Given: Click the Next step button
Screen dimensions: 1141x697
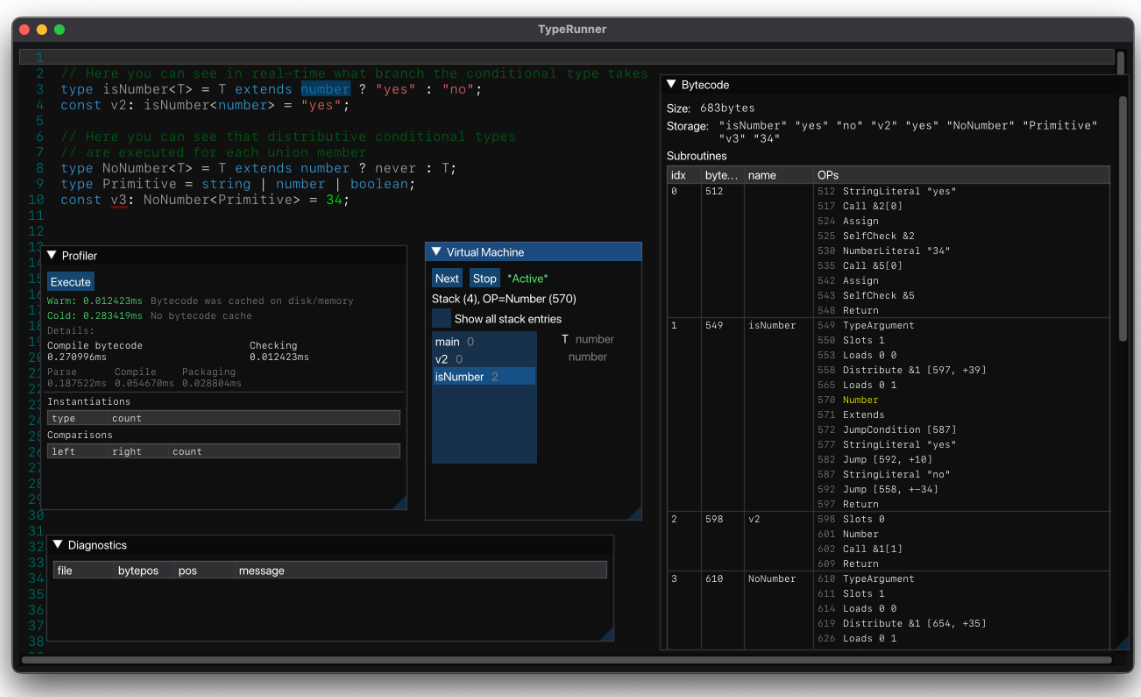Looking at the screenshot, I should tap(447, 277).
